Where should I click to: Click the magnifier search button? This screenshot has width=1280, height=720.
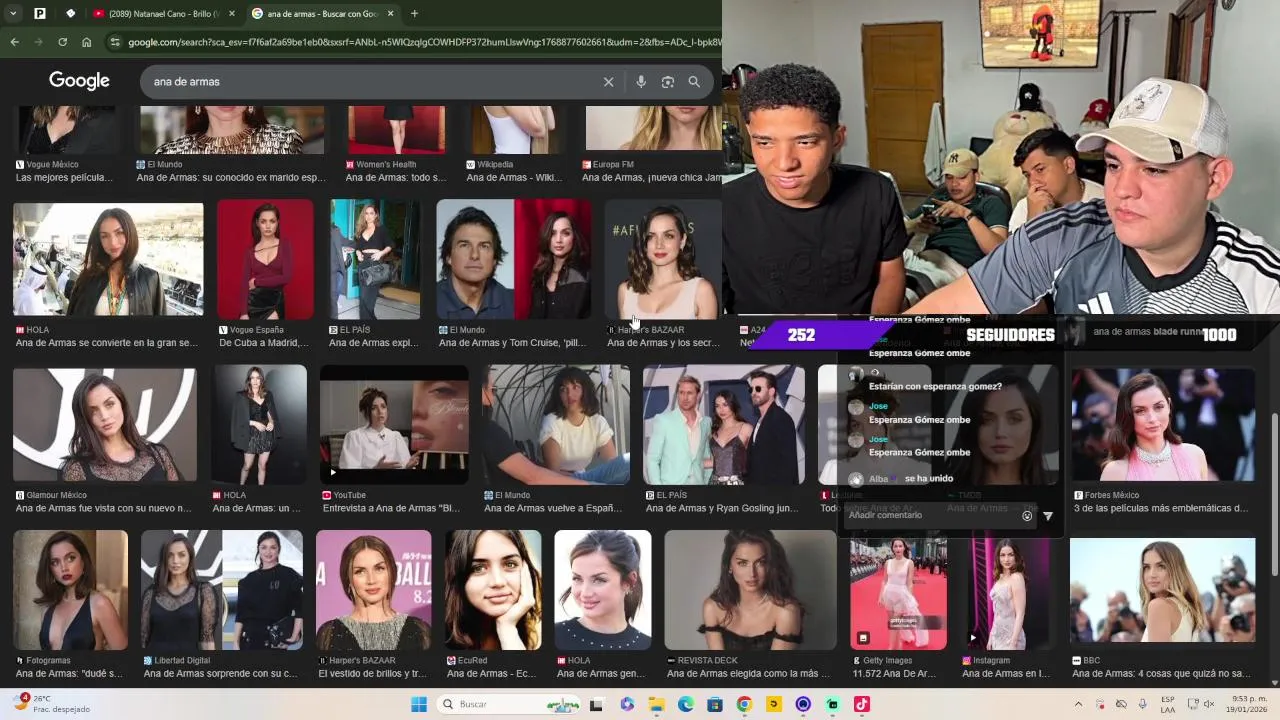pos(694,82)
